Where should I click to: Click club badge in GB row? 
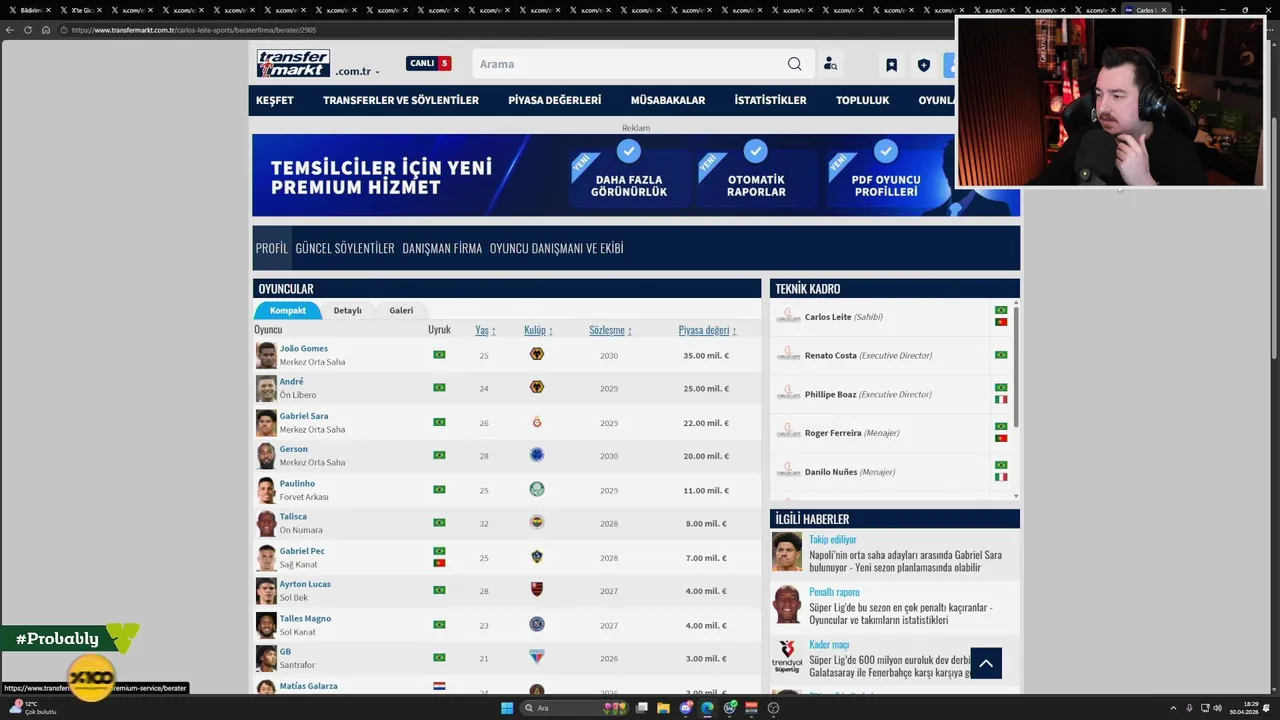point(537,657)
